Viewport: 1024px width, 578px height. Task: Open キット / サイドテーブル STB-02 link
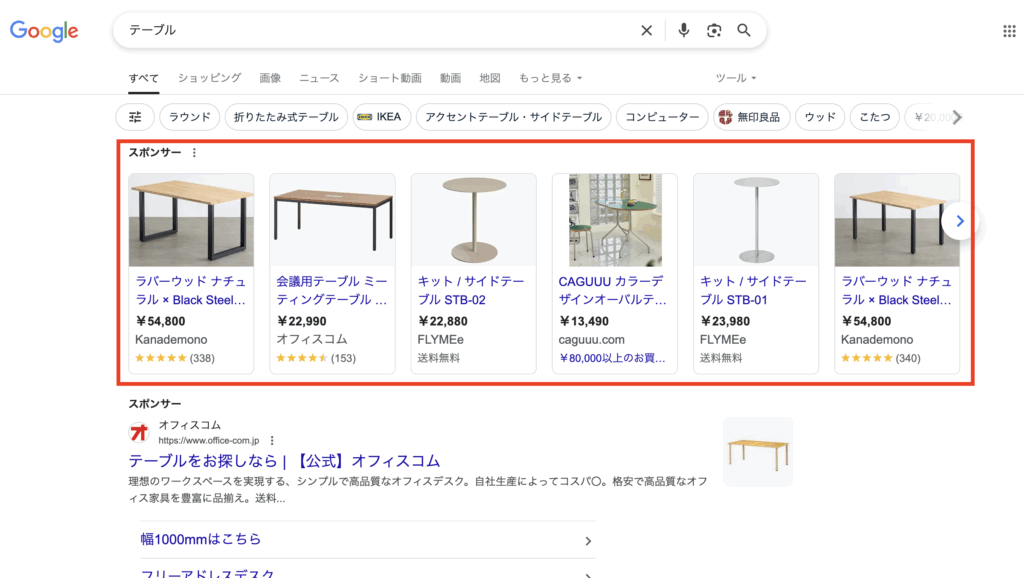[x=471, y=291]
